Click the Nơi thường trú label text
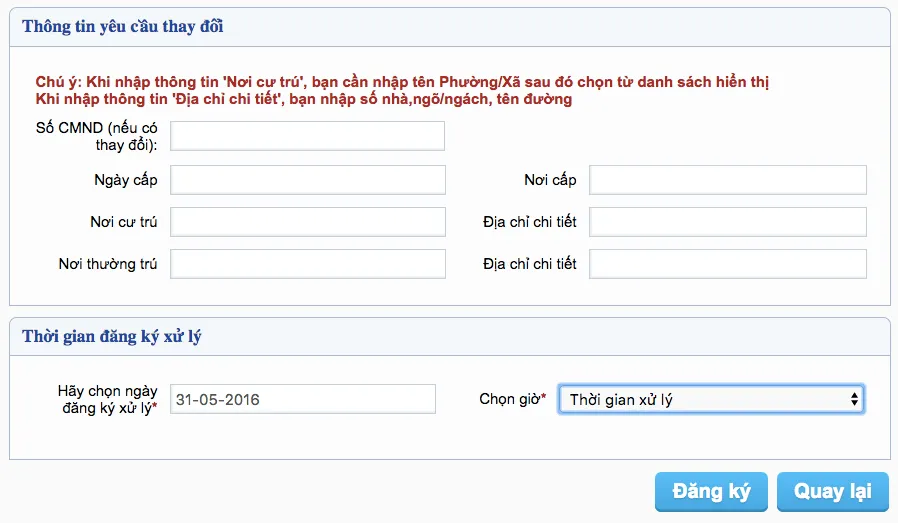The height and width of the screenshot is (523, 898). coord(108,264)
